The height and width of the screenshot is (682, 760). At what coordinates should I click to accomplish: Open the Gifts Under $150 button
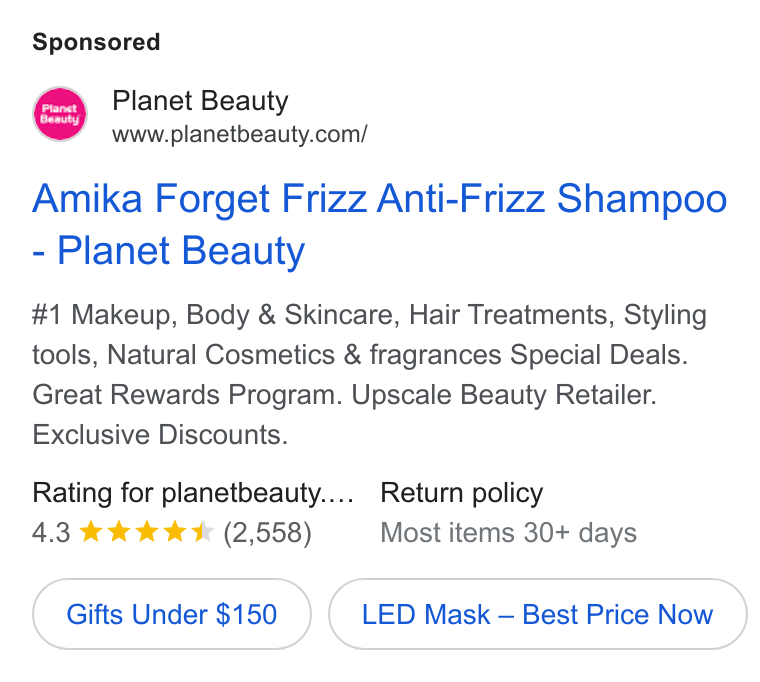pyautogui.click(x=172, y=614)
